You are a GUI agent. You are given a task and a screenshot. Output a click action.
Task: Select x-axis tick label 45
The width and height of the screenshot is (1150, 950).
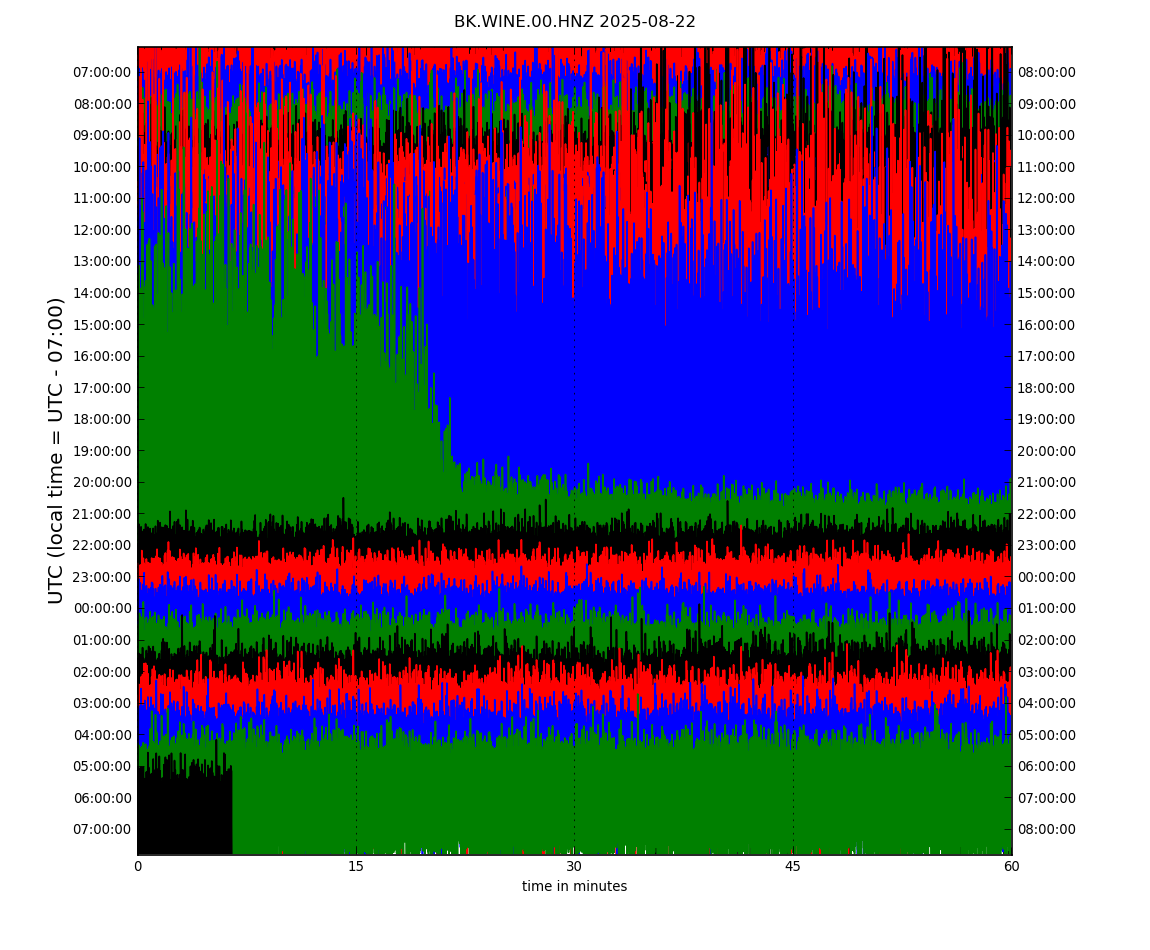tap(793, 866)
